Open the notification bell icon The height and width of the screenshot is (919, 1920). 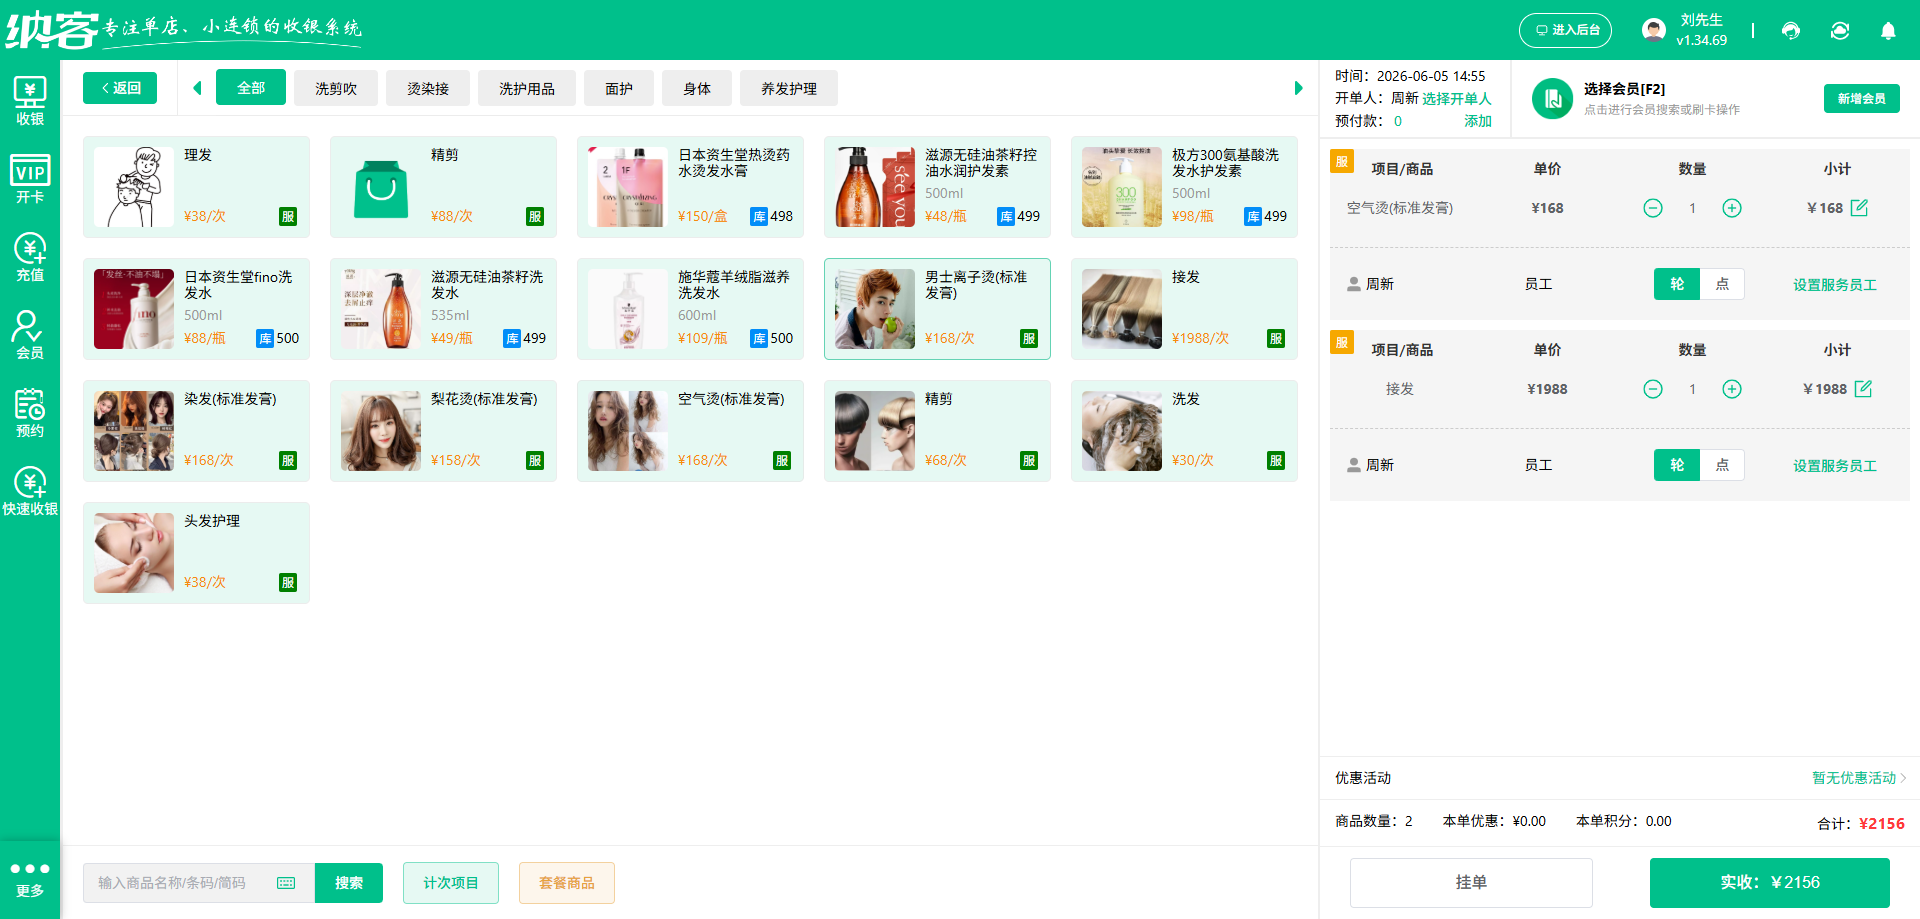point(1888,31)
